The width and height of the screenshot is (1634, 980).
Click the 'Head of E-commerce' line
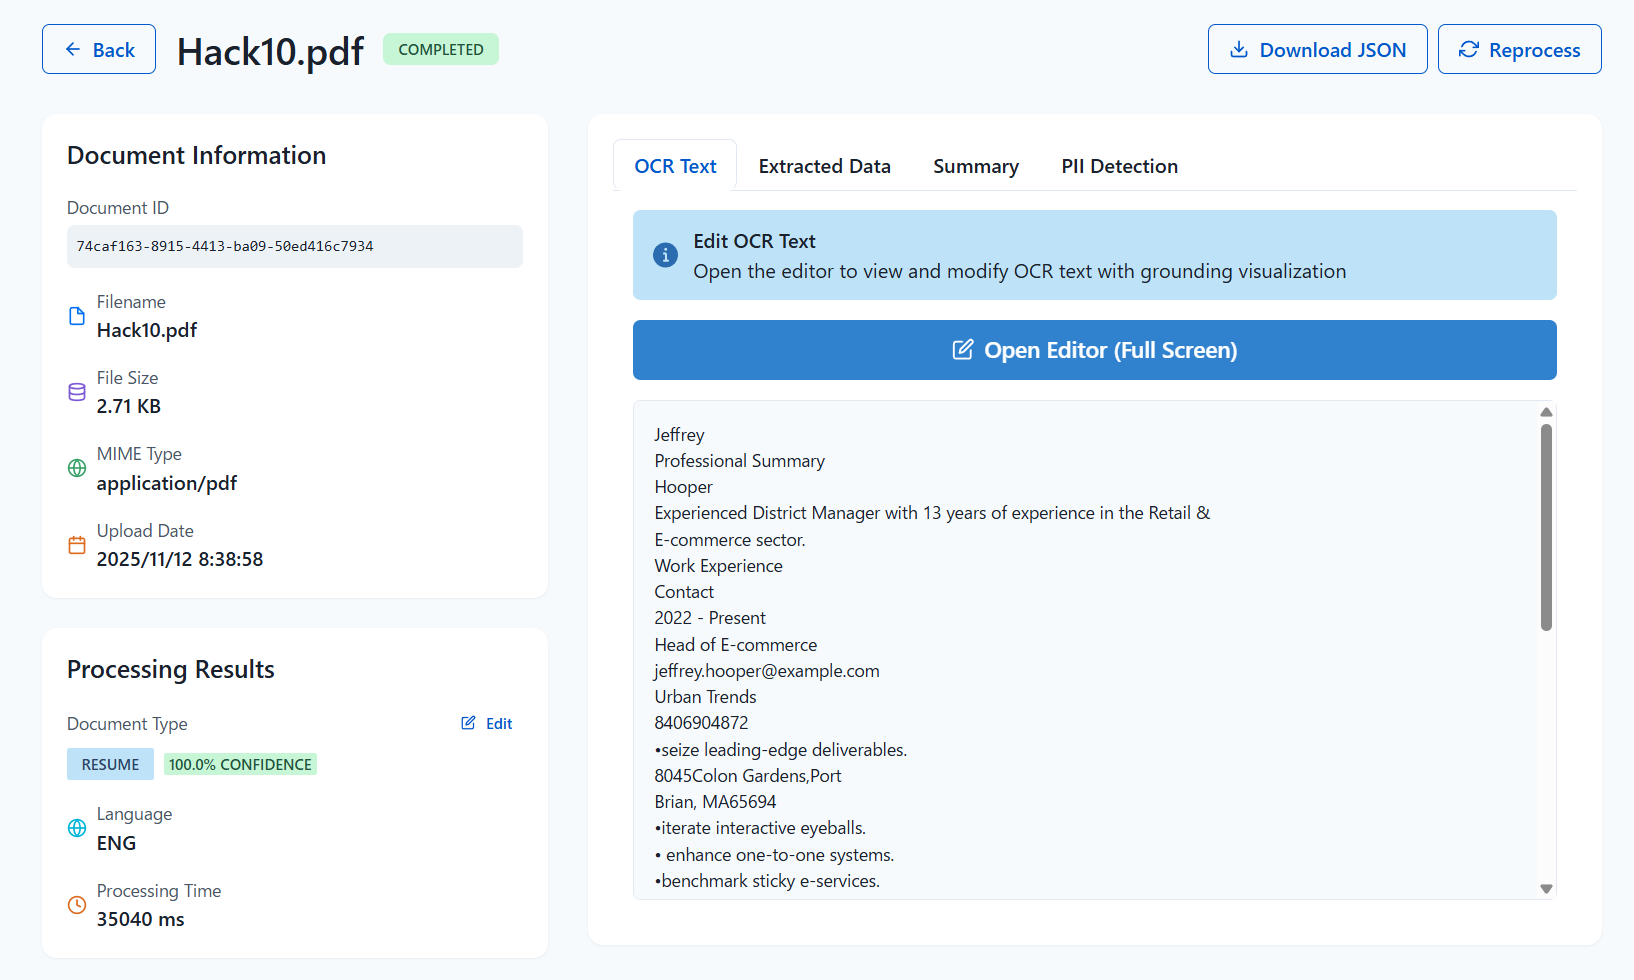coord(735,645)
